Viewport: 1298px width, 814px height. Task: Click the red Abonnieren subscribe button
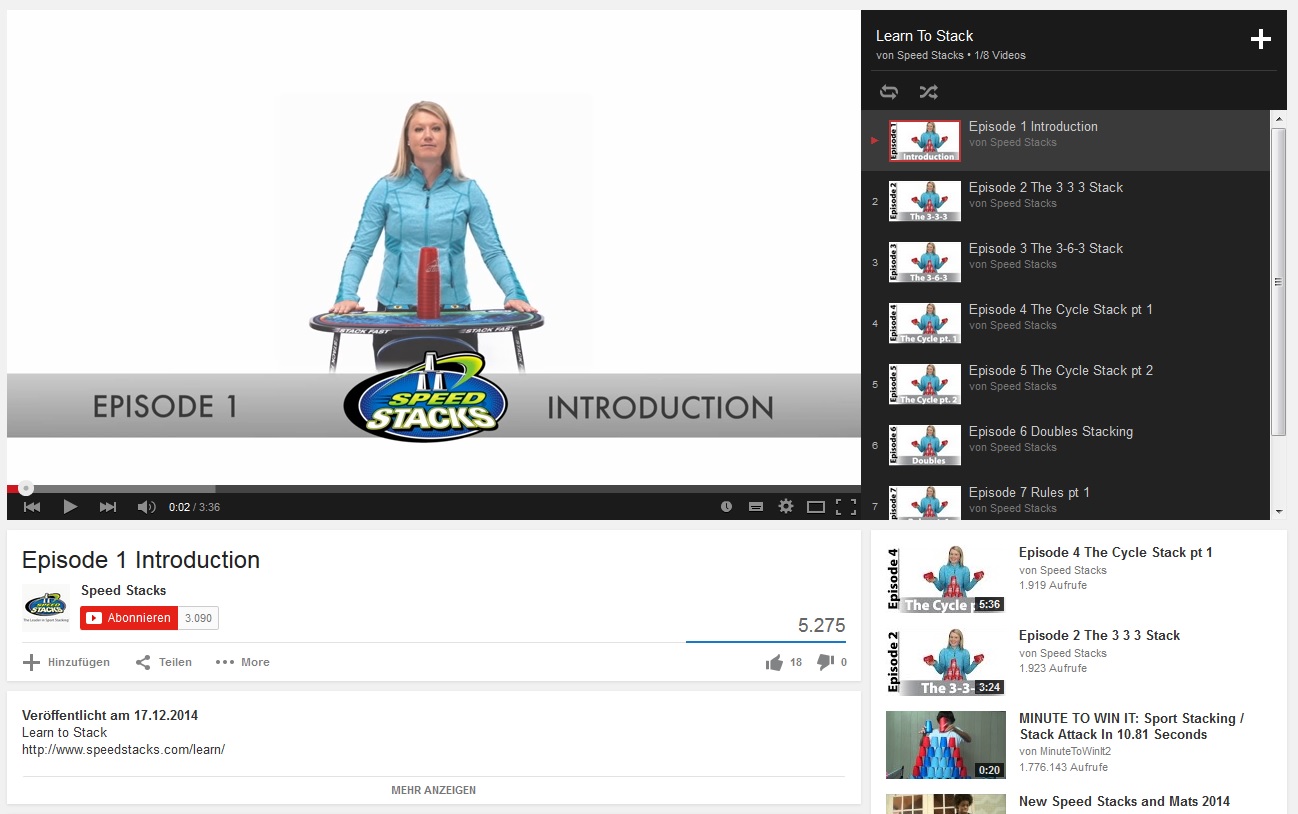[129, 618]
